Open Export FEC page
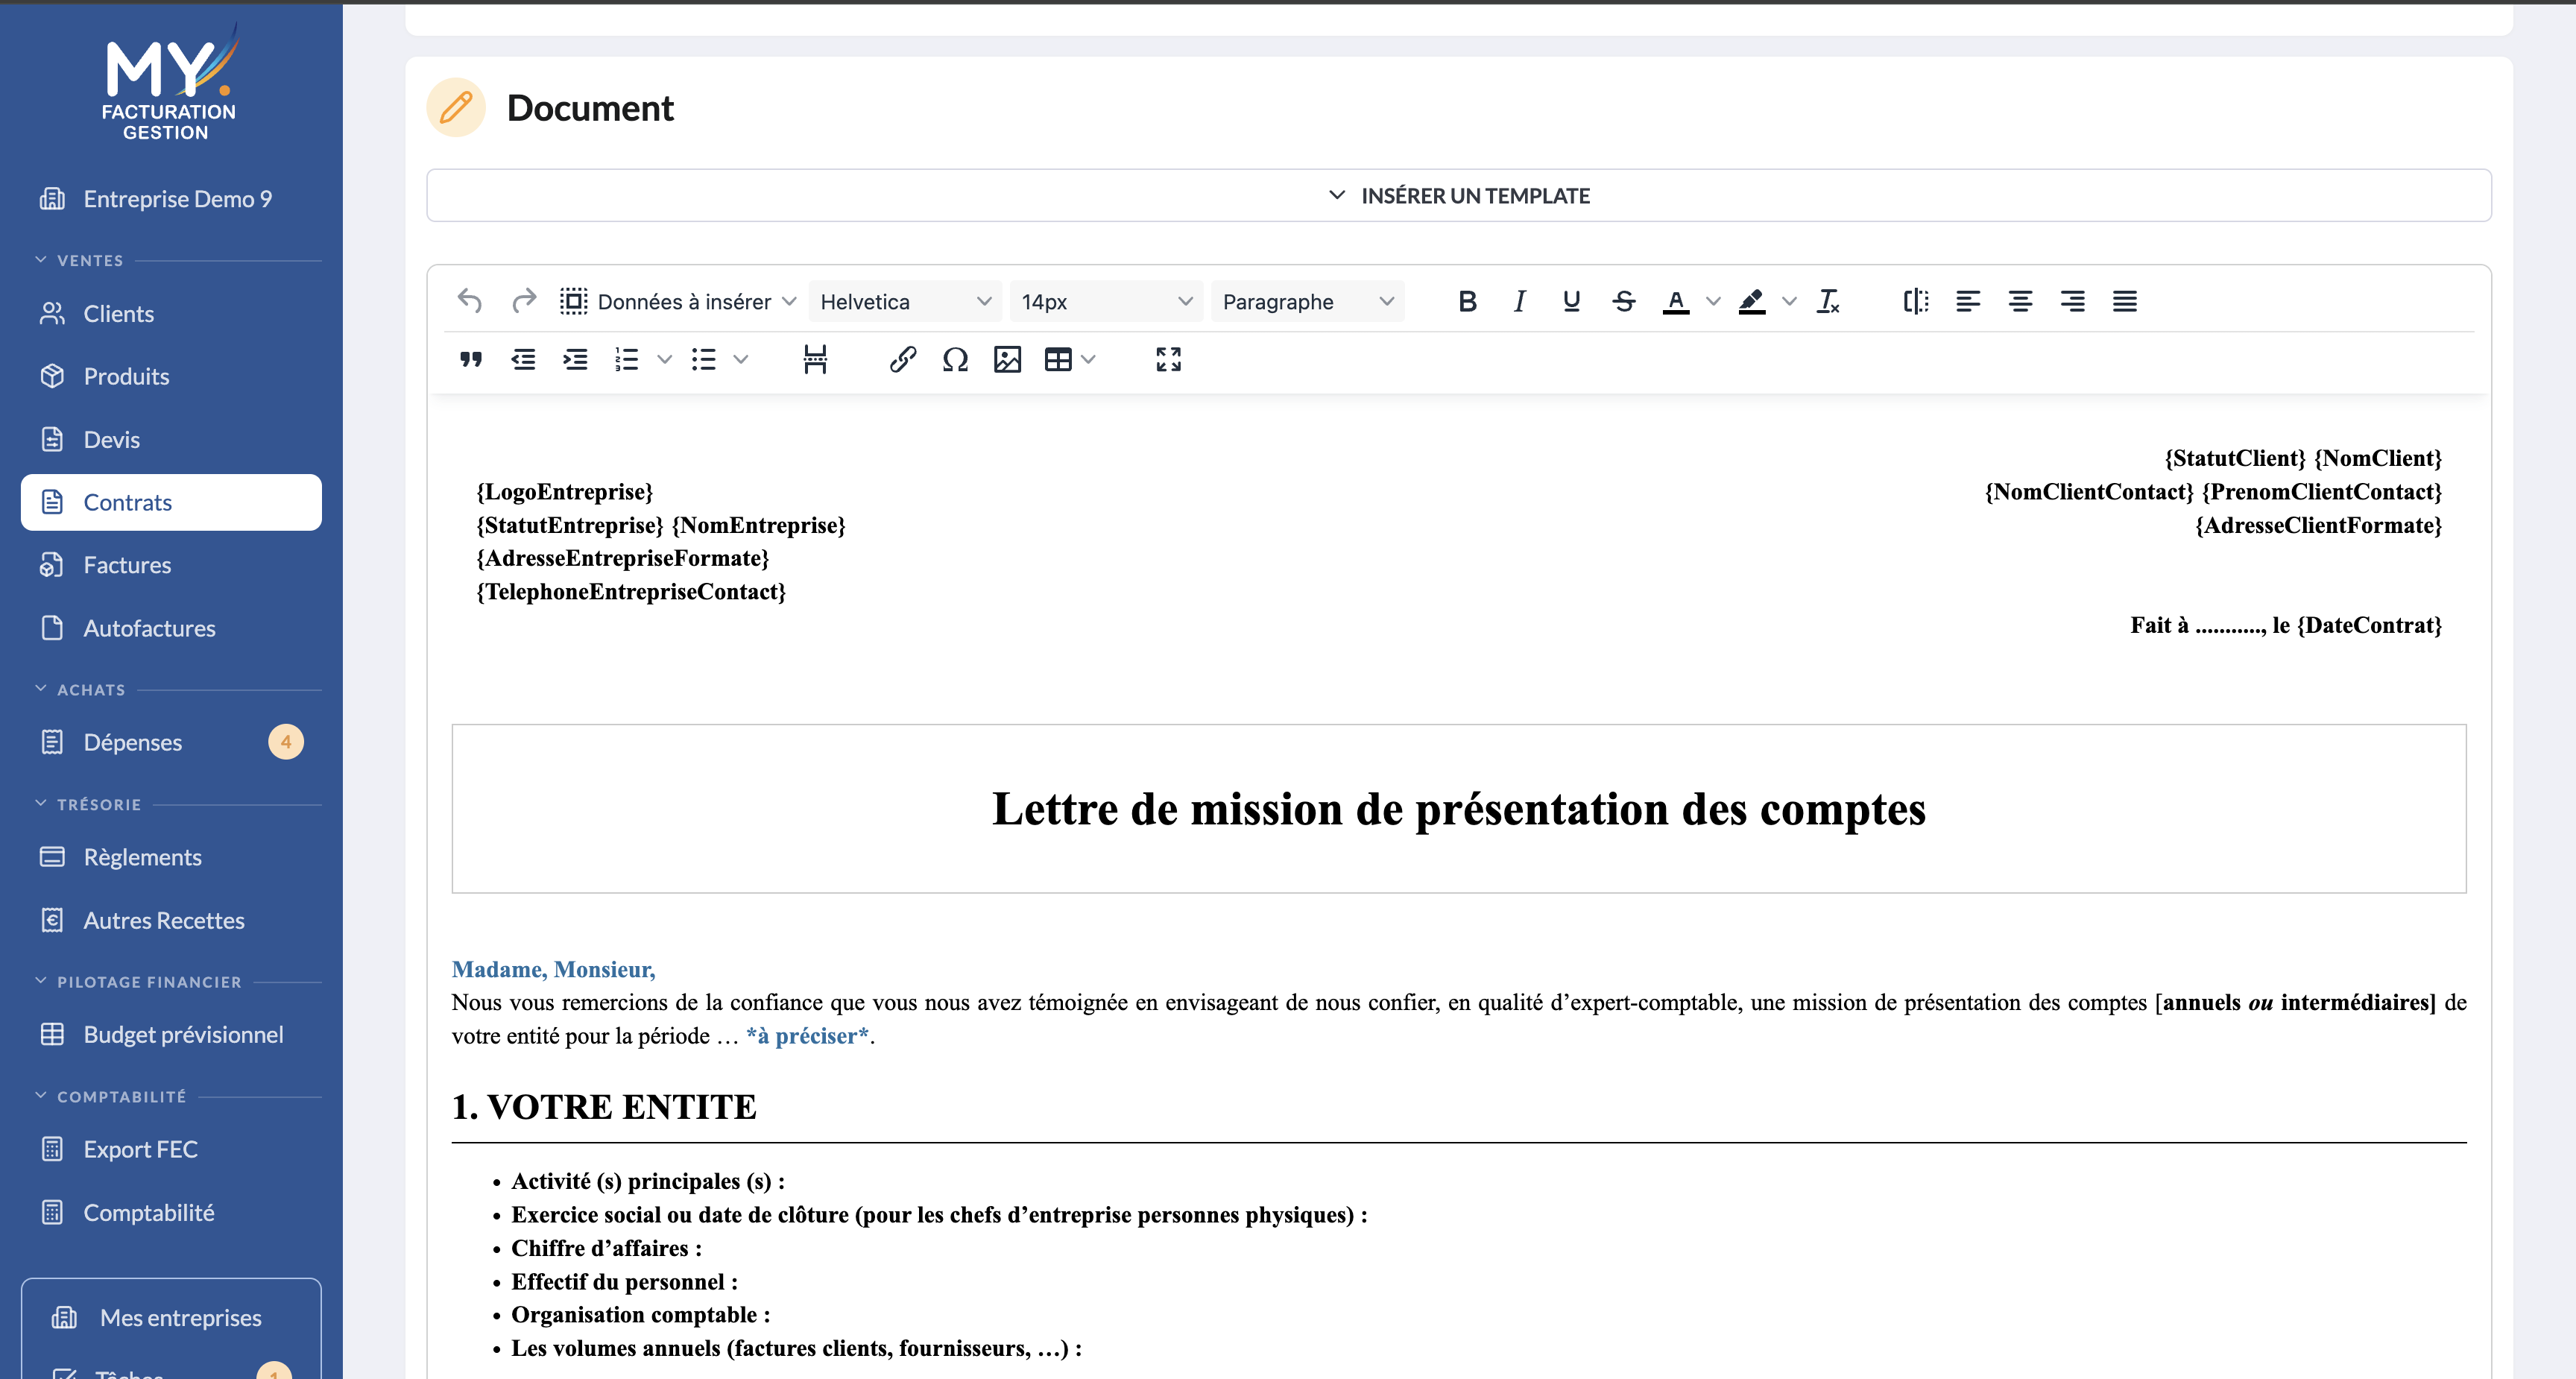This screenshot has height=1379, width=2576. (171, 1149)
